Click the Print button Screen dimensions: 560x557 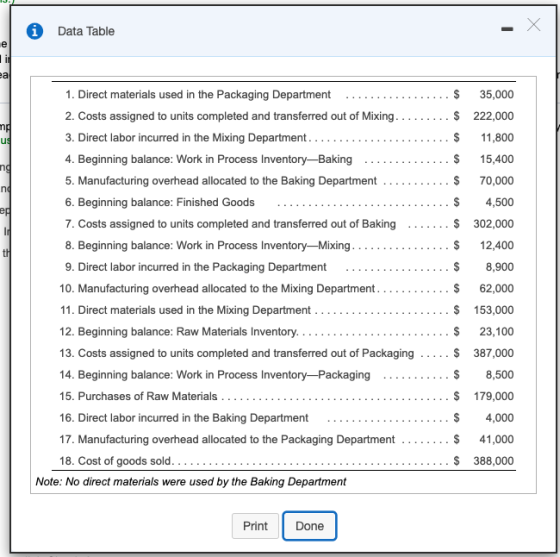(255, 526)
